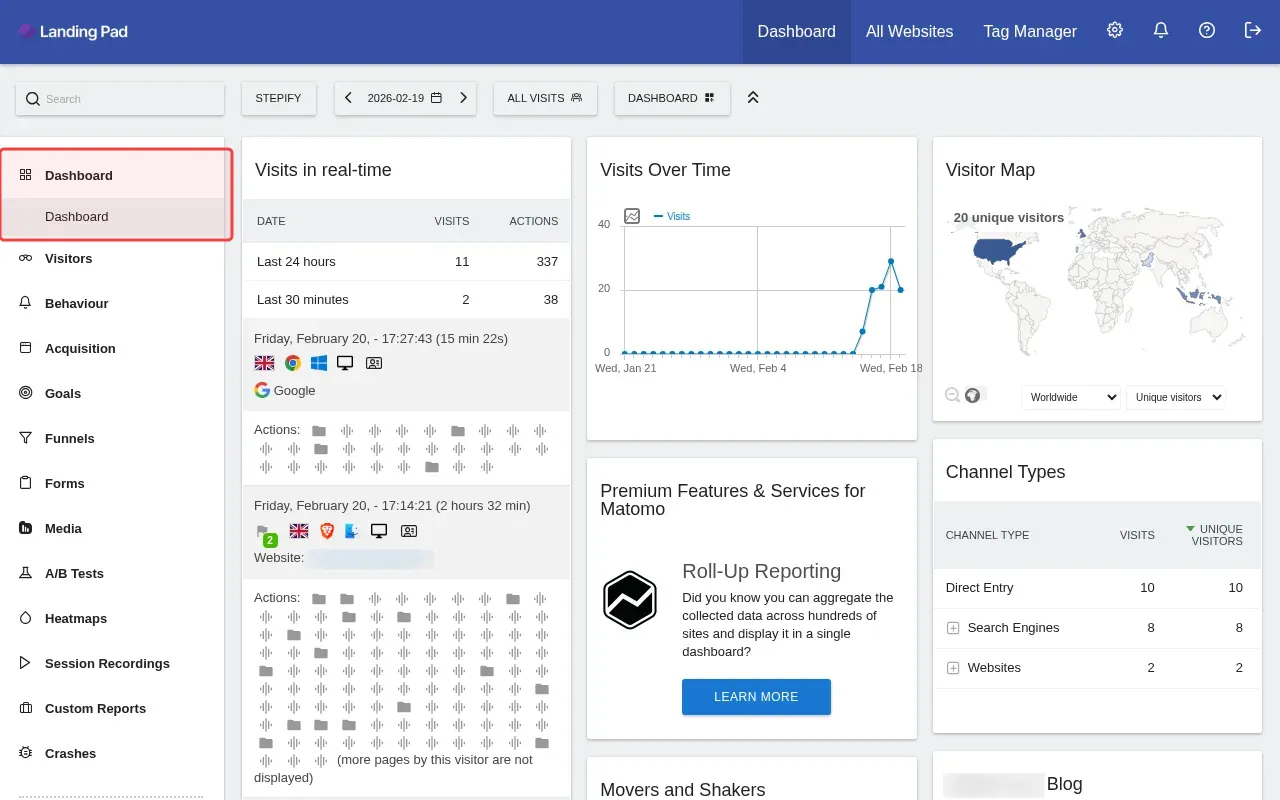This screenshot has width=1280, height=800.
Task: Open the help question mark icon
Action: [1207, 31]
